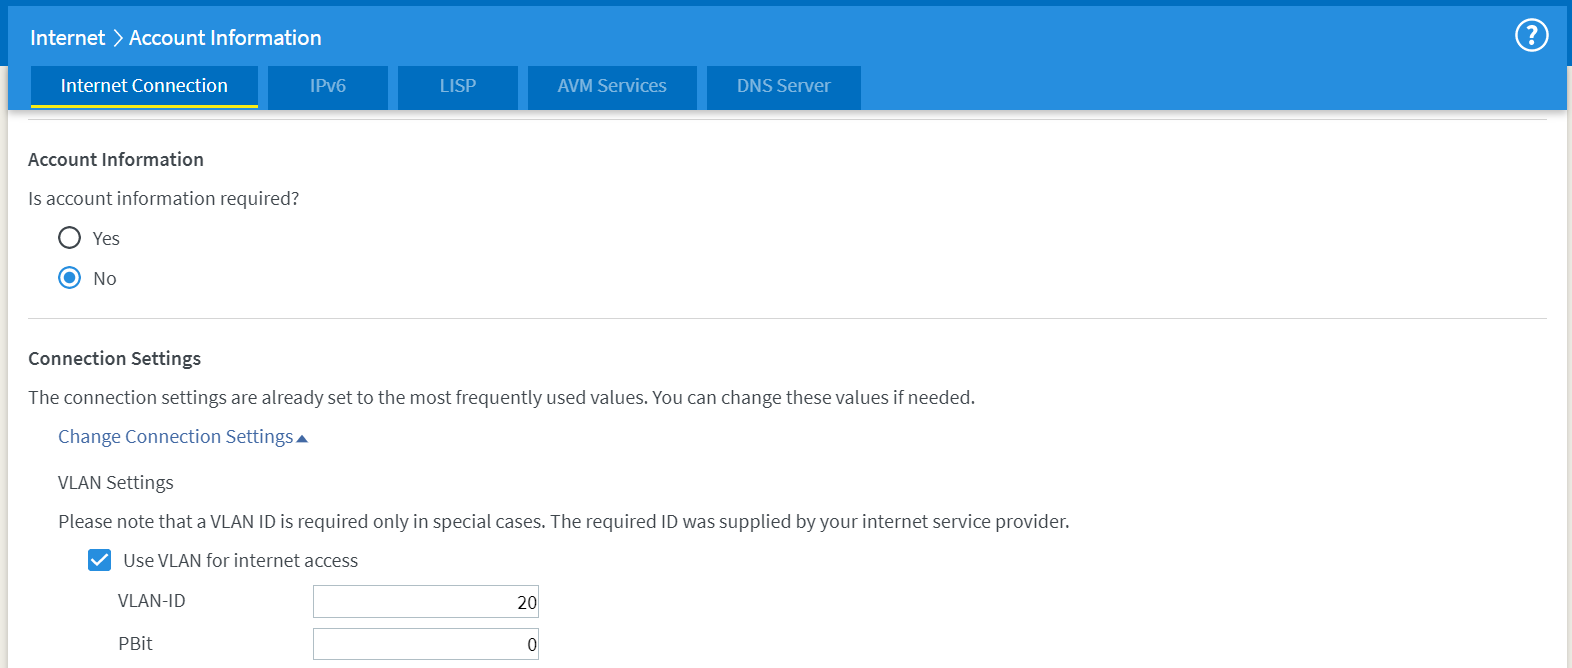Click the No option label text
The width and height of the screenshot is (1572, 668).
[105, 279]
